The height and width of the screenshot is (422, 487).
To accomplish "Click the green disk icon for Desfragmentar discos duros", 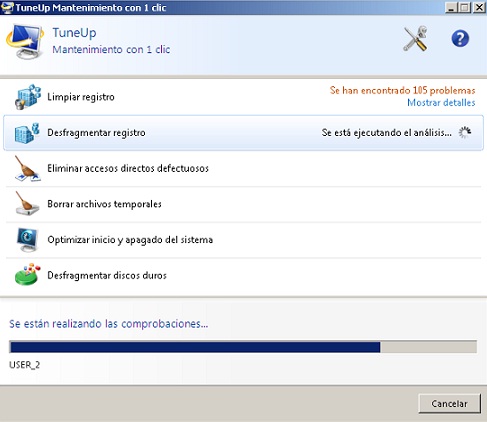I will pyautogui.click(x=27, y=275).
